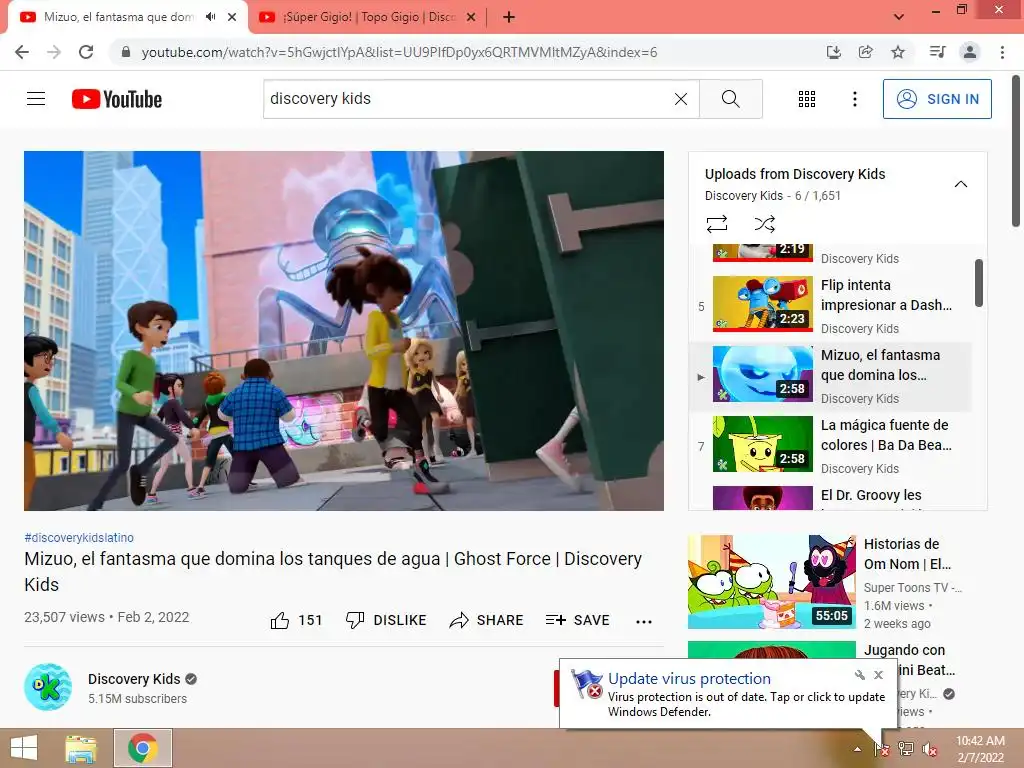Screen dimensions: 1024x768
Task: Go to YouTube home via logo
Action: point(117,99)
